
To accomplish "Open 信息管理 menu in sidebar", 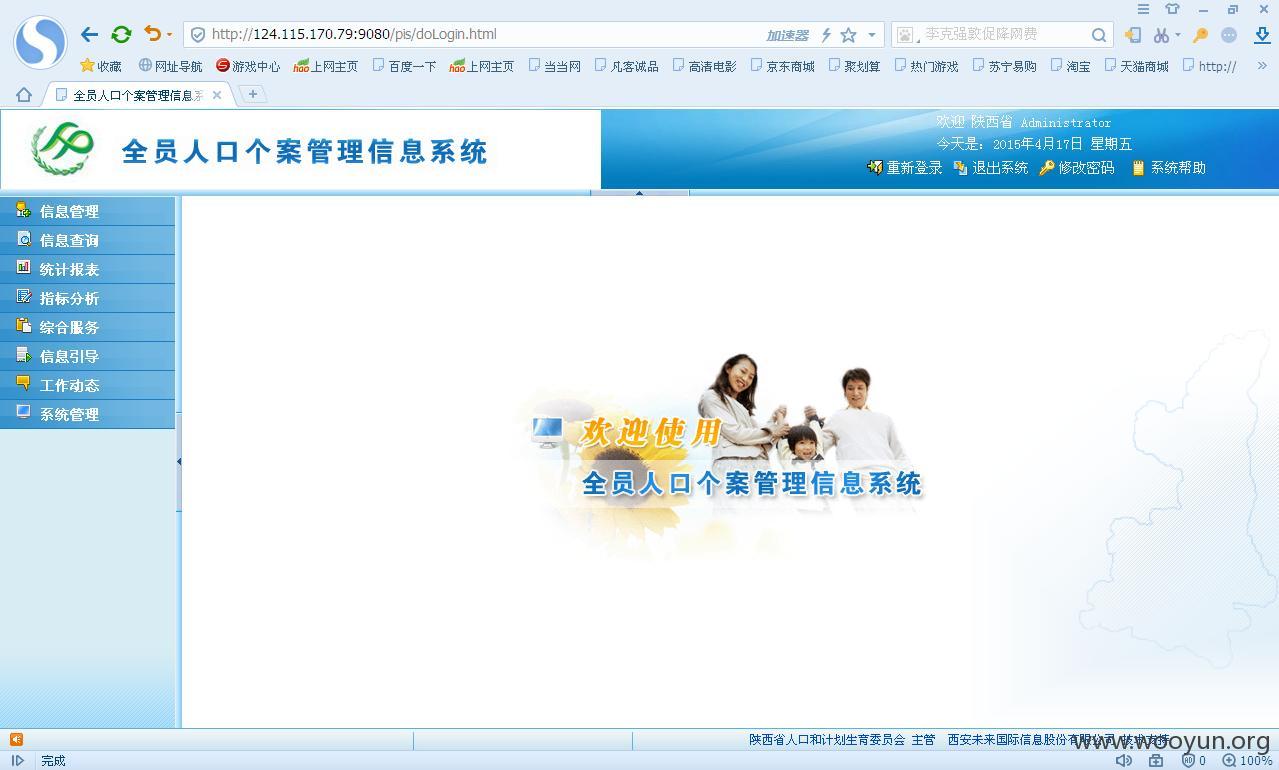I will [x=88, y=211].
